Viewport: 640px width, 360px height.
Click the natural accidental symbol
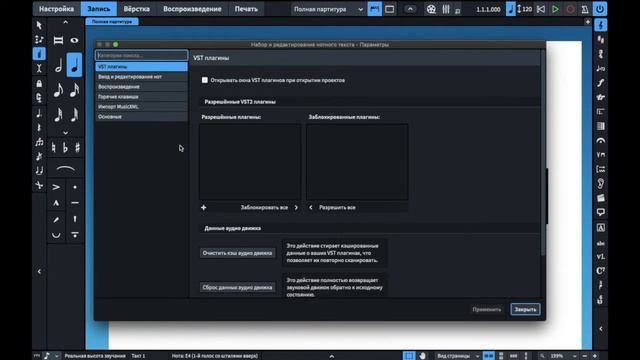point(53,147)
